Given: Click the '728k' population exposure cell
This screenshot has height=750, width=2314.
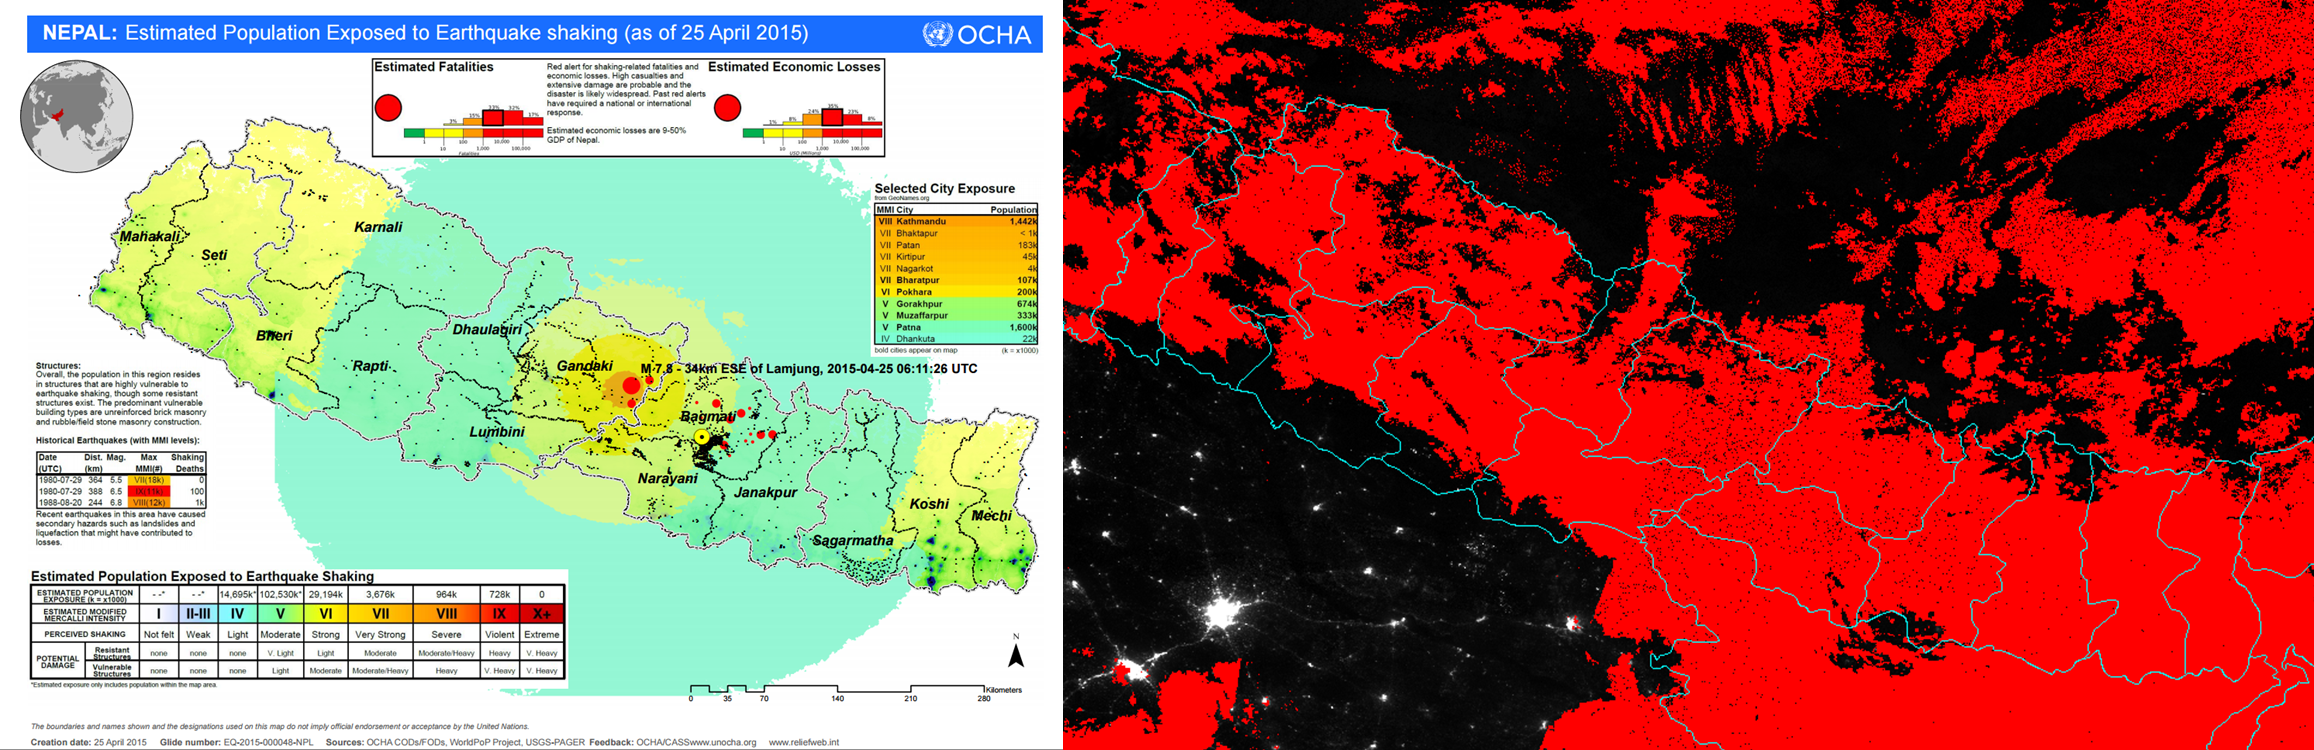Looking at the screenshot, I should (500, 594).
